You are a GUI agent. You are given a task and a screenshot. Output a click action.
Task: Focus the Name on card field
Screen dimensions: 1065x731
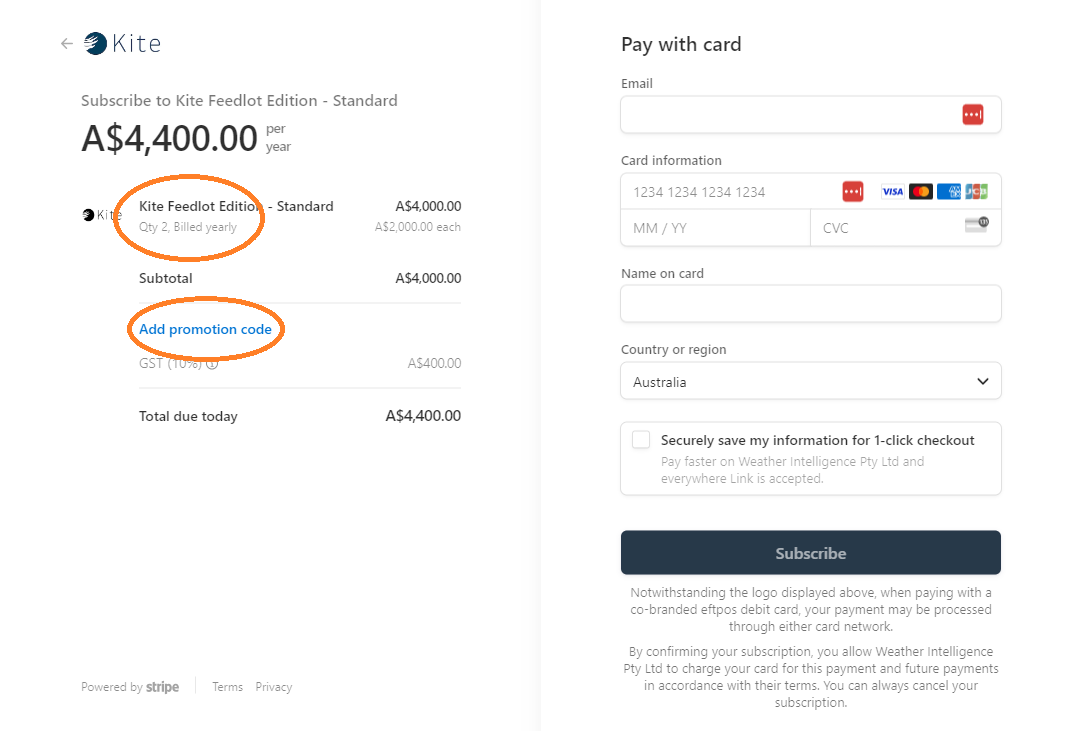click(810, 303)
